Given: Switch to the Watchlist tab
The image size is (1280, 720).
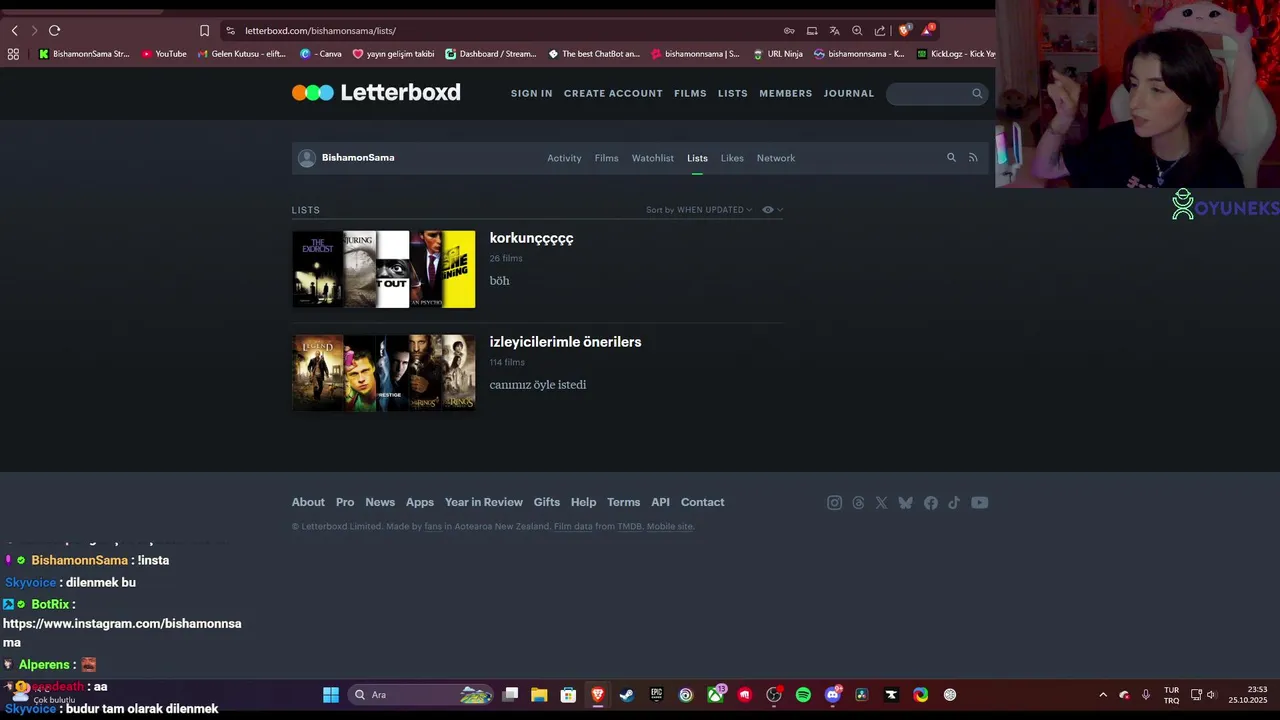Looking at the screenshot, I should coord(653,158).
